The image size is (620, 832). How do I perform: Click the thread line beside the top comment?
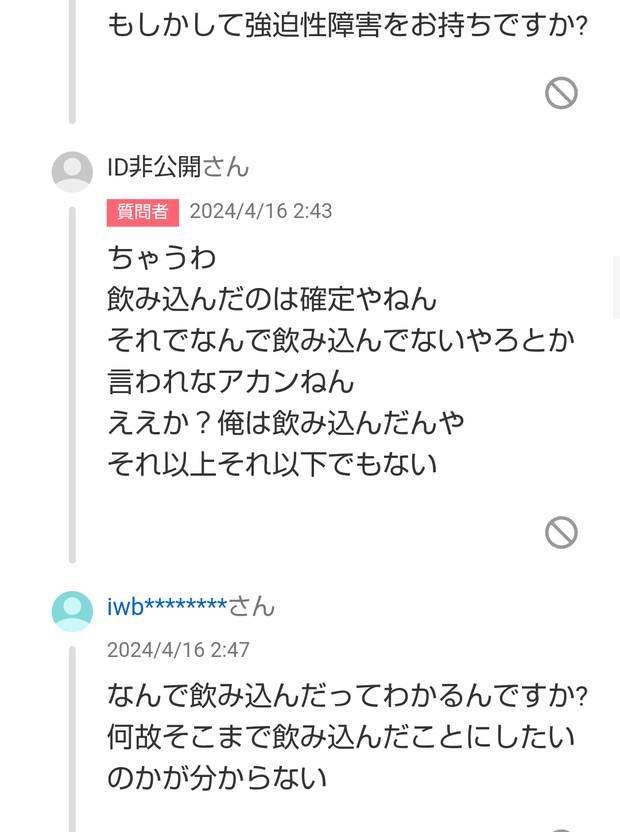pos(72,62)
